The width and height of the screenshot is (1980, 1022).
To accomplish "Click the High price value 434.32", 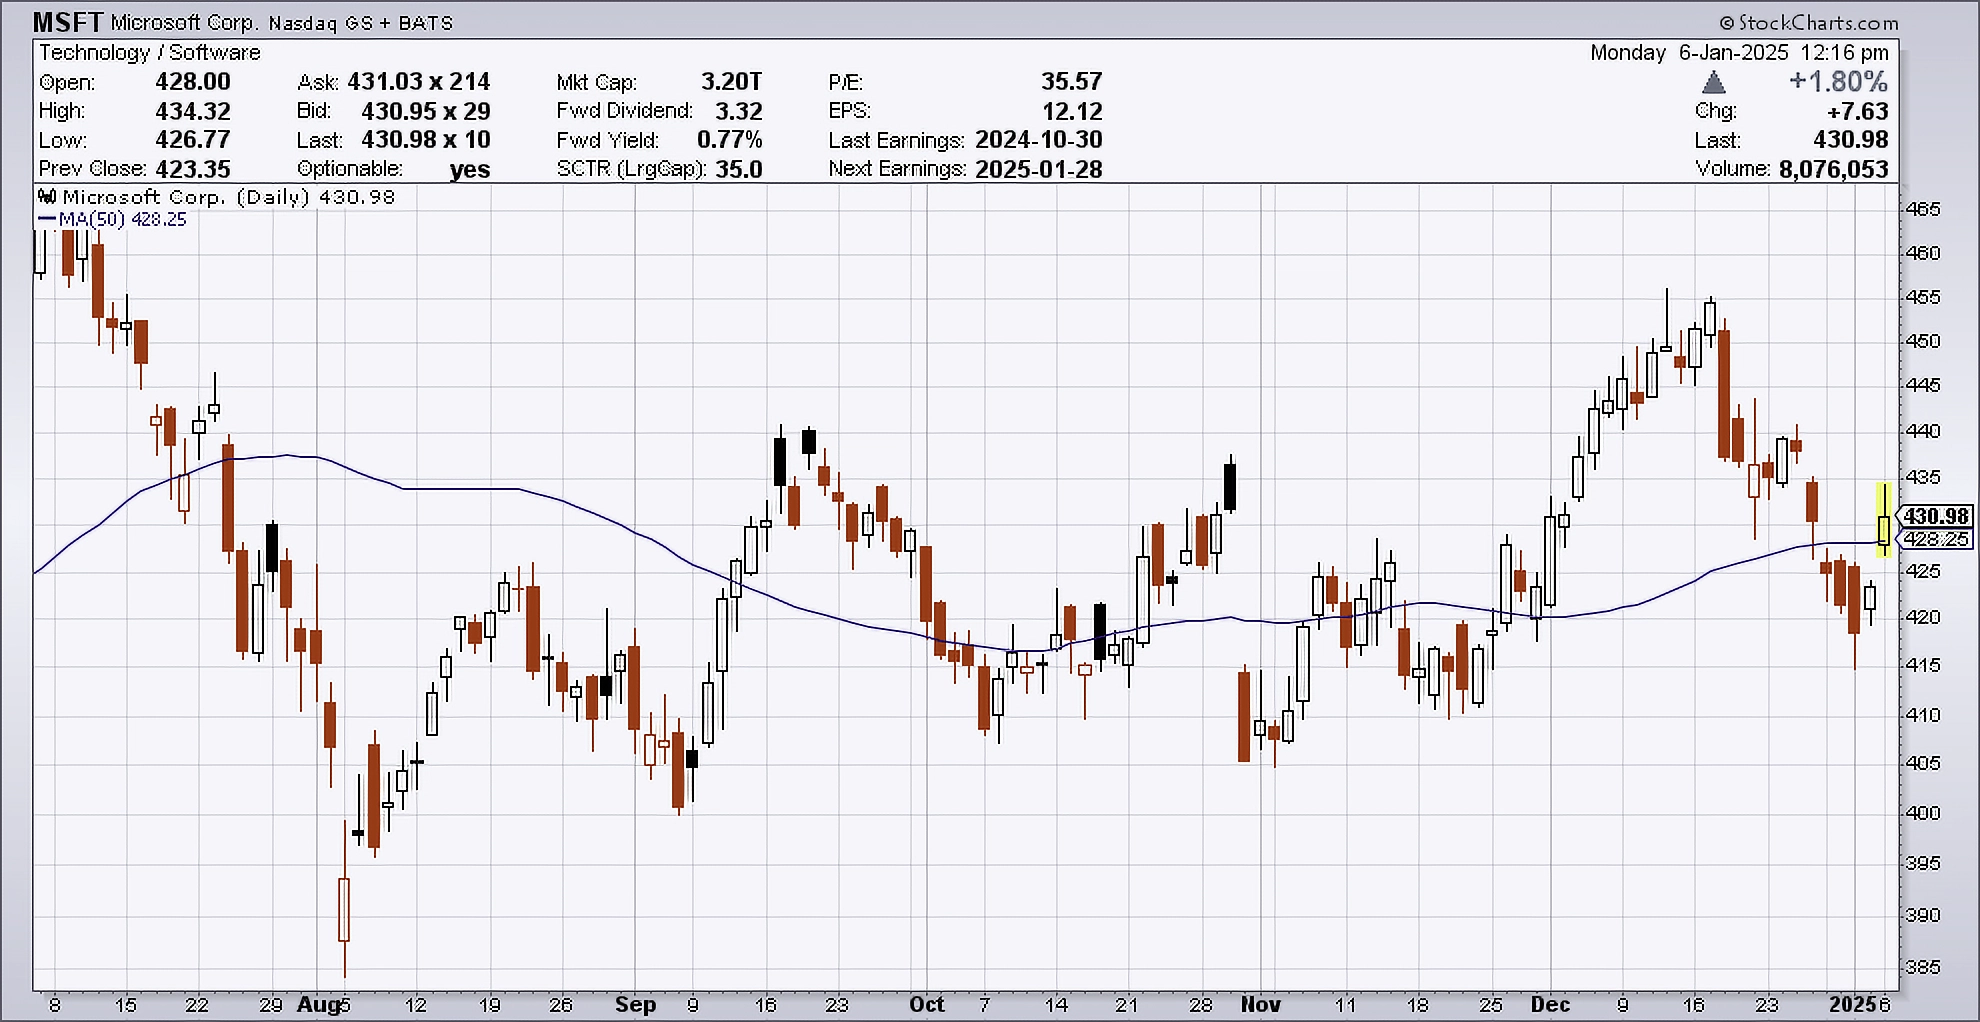I will coord(193,111).
